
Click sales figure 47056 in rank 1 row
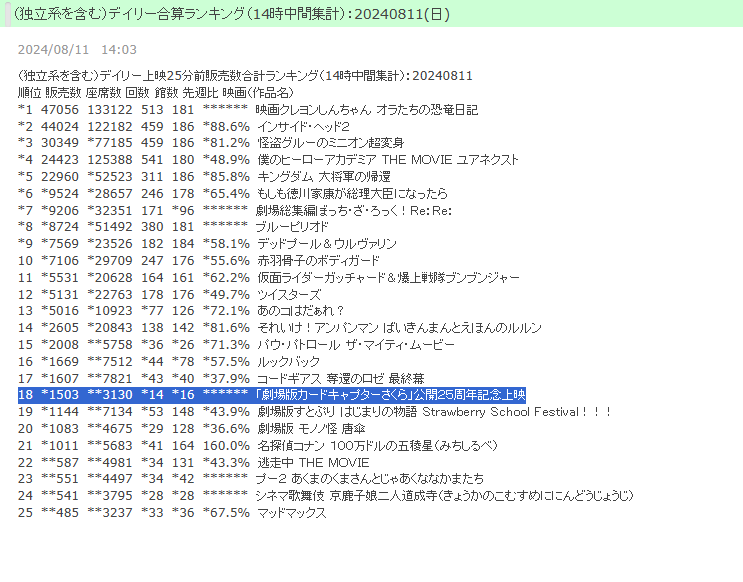point(60,109)
